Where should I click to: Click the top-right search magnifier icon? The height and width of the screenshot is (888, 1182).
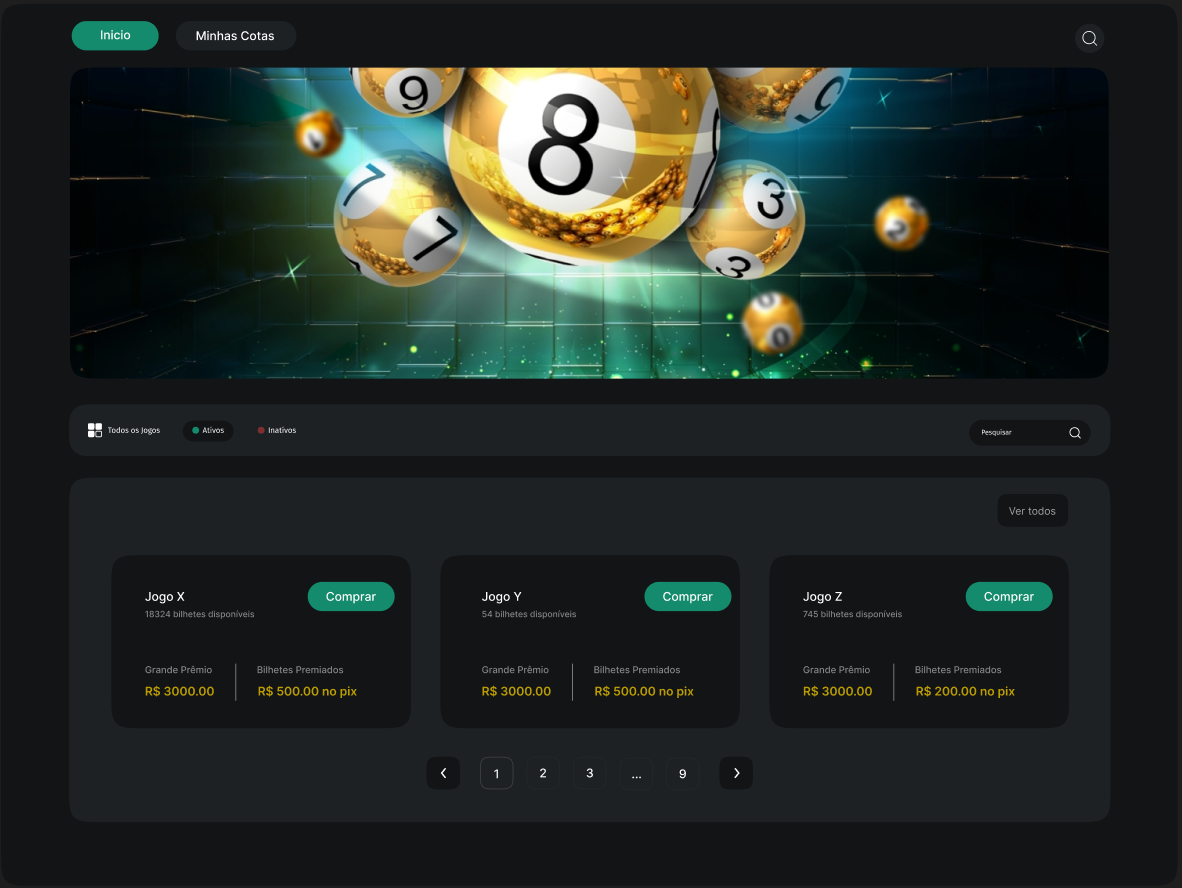(x=1089, y=38)
